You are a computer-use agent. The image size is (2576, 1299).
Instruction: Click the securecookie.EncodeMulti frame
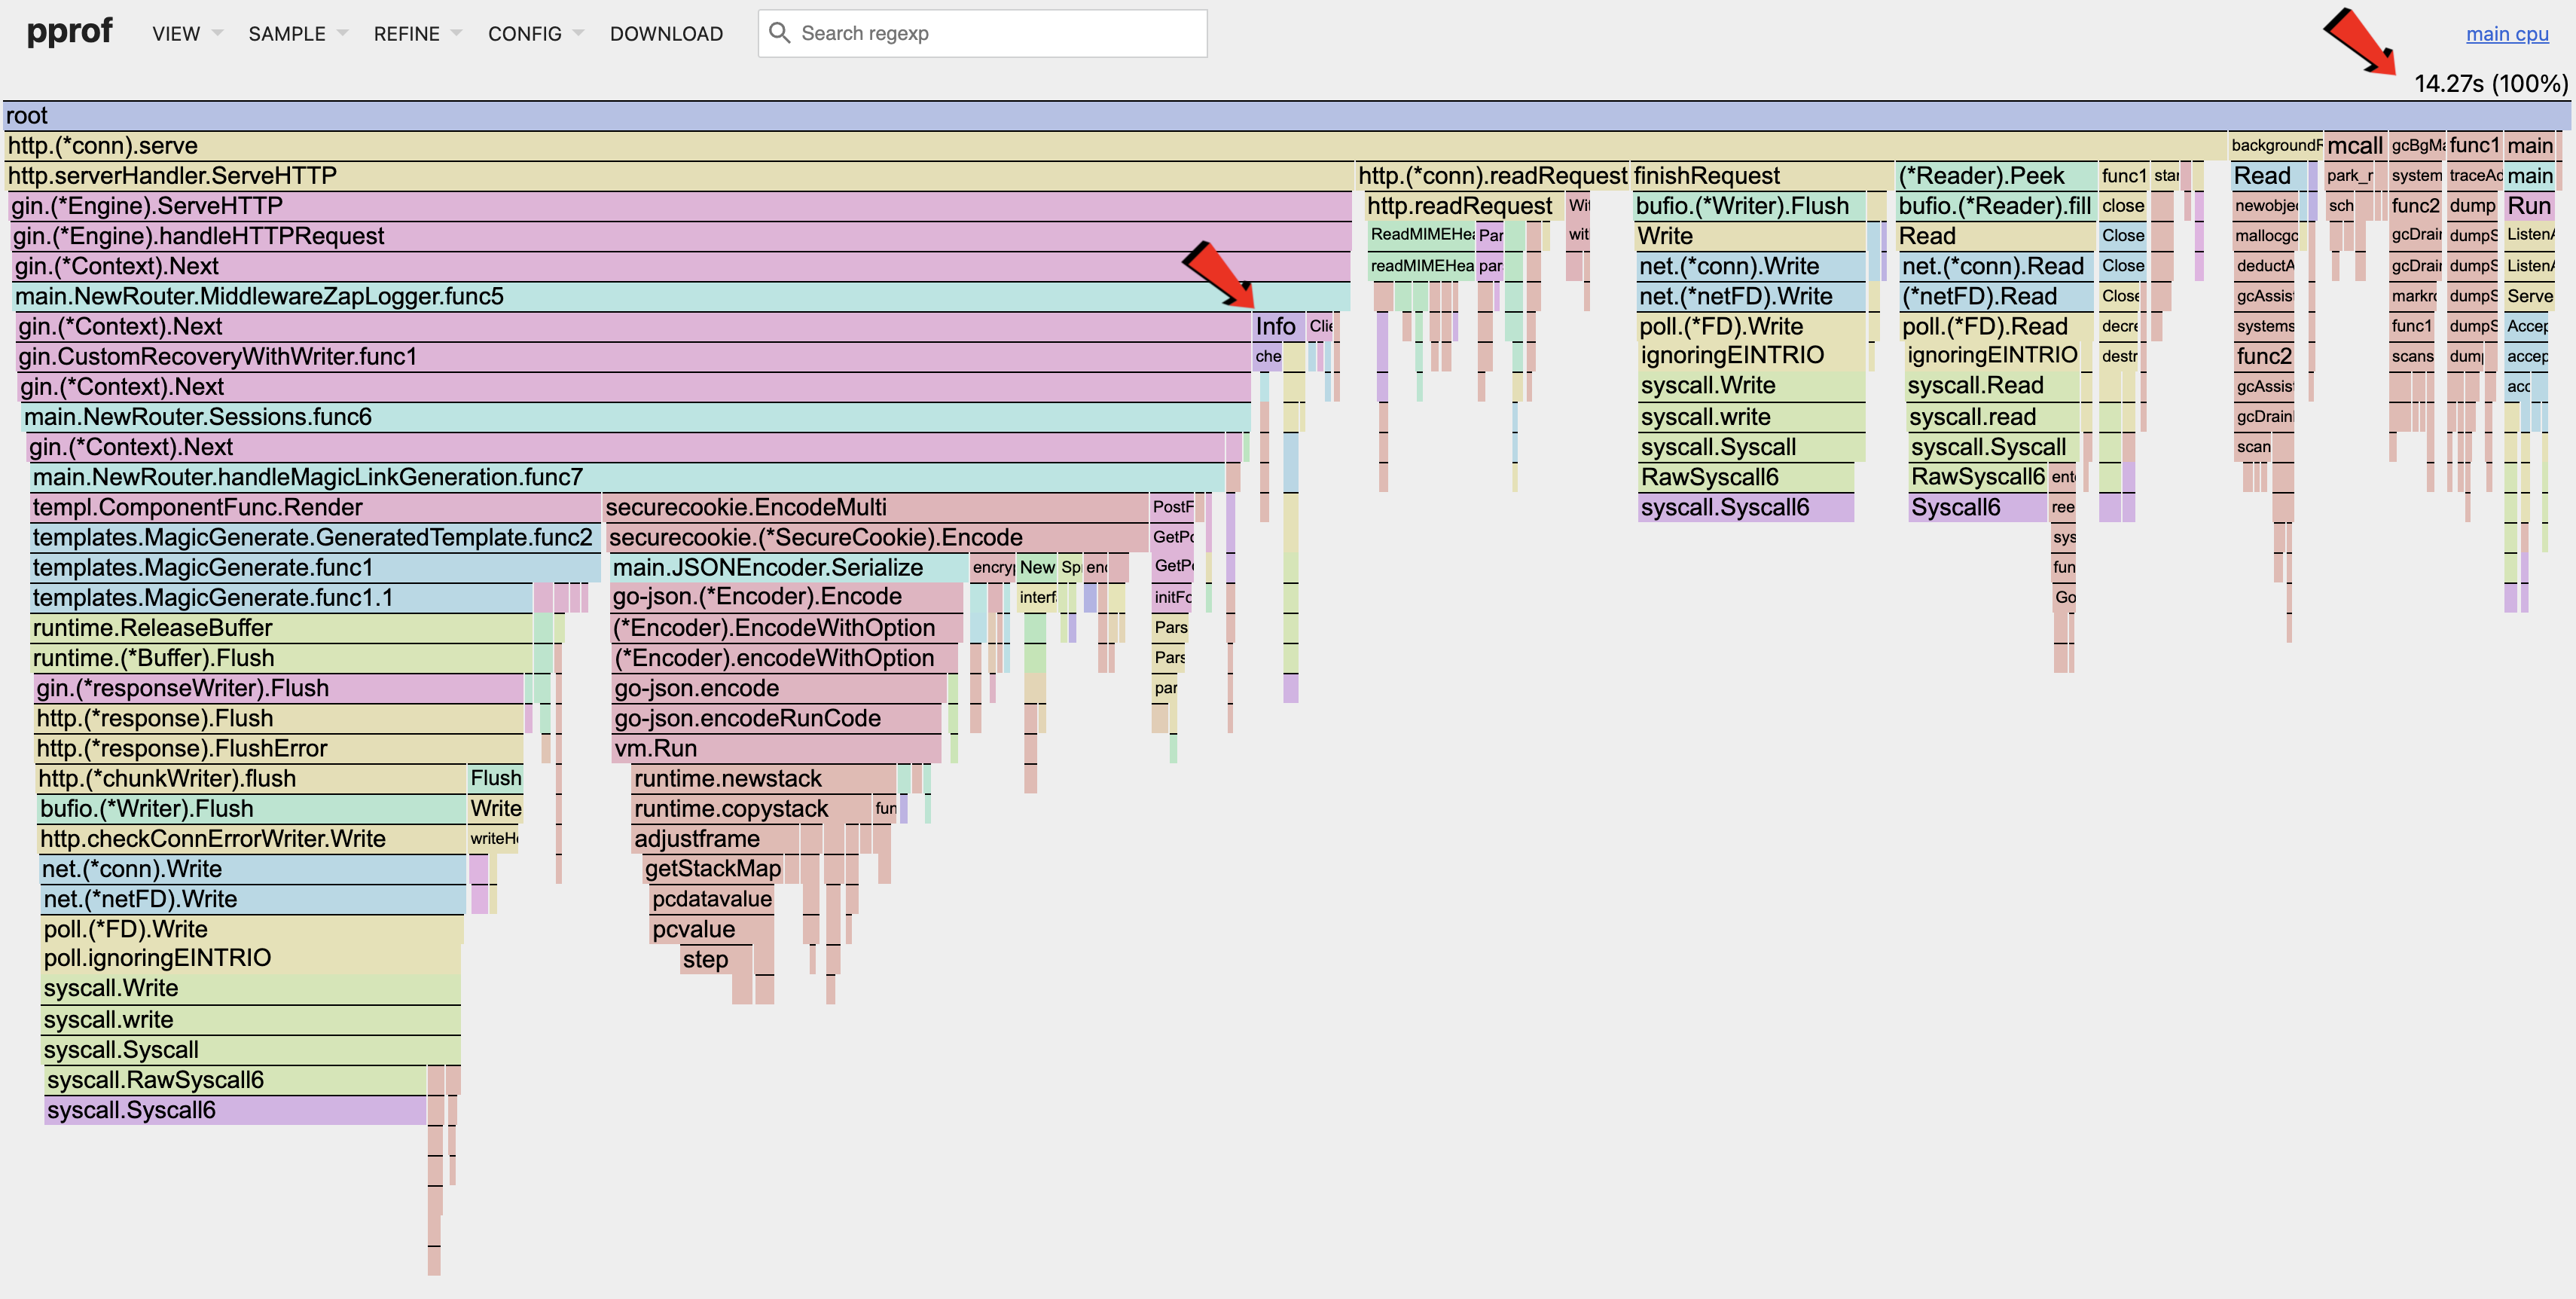coord(875,508)
